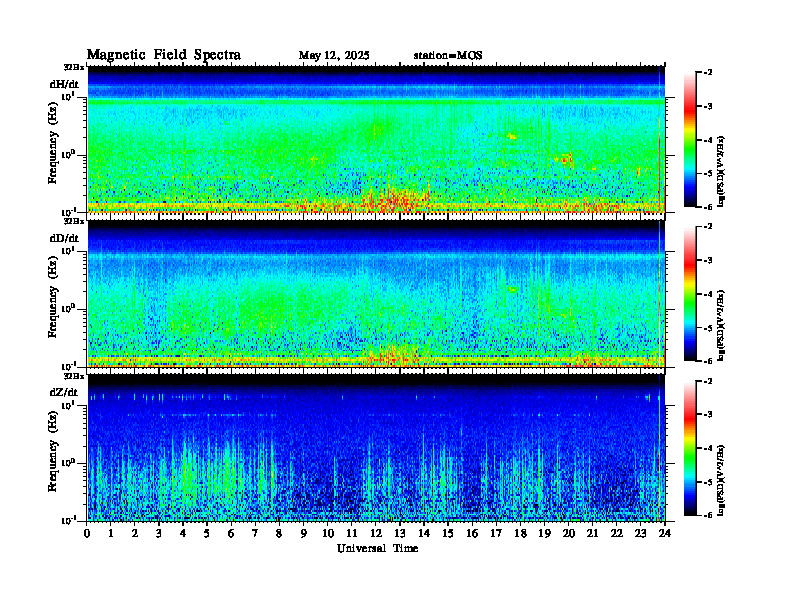Click hour '9' on the time axis

(304, 534)
